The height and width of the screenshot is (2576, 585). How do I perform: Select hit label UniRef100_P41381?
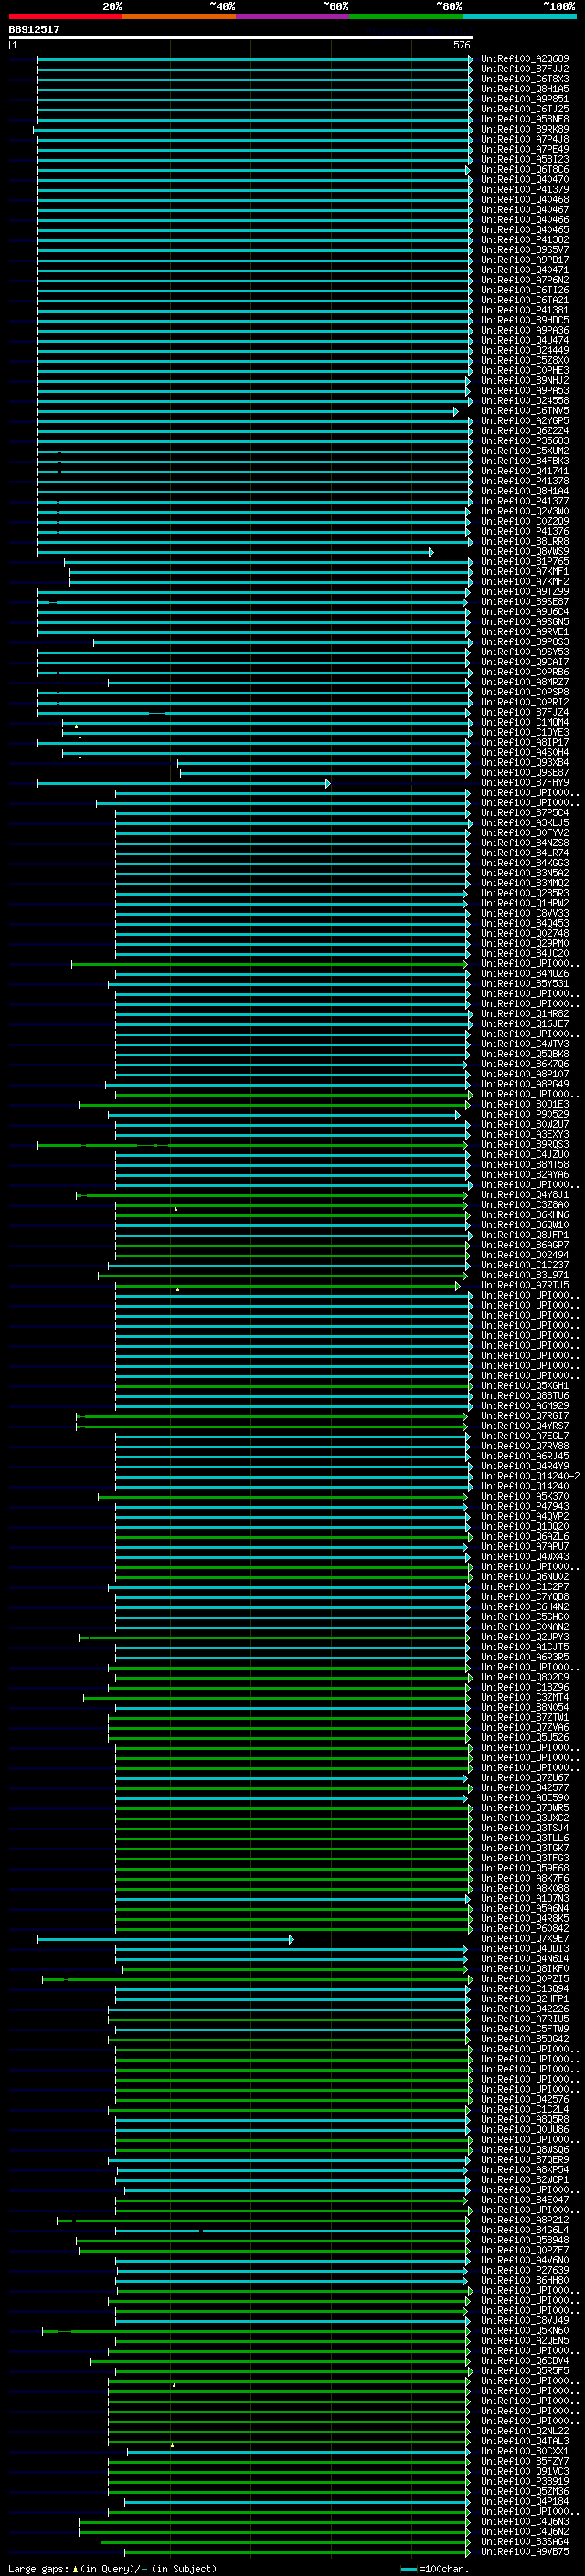[525, 310]
